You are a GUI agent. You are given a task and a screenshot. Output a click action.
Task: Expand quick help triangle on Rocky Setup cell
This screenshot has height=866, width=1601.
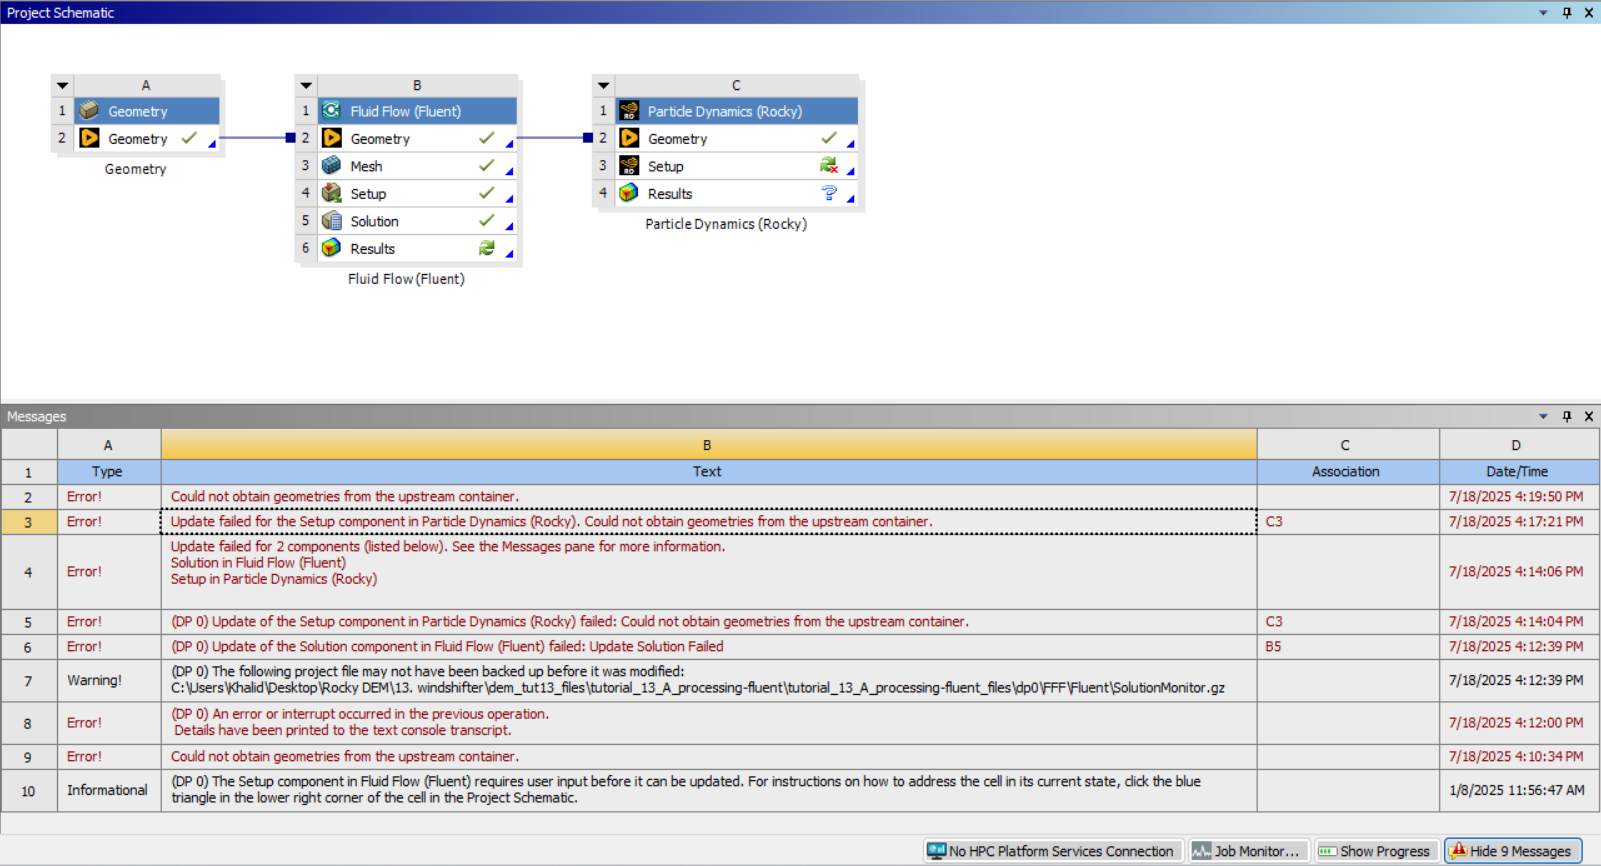click(x=851, y=171)
